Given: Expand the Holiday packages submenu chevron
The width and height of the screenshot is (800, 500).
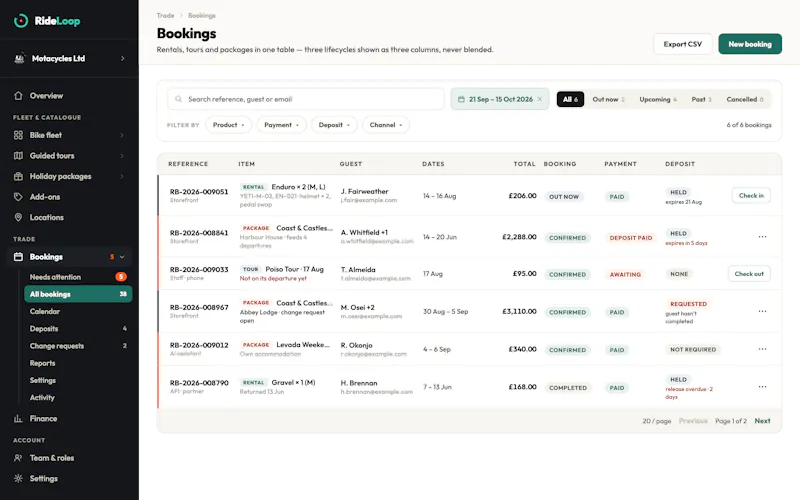Looking at the screenshot, I should pos(122,177).
